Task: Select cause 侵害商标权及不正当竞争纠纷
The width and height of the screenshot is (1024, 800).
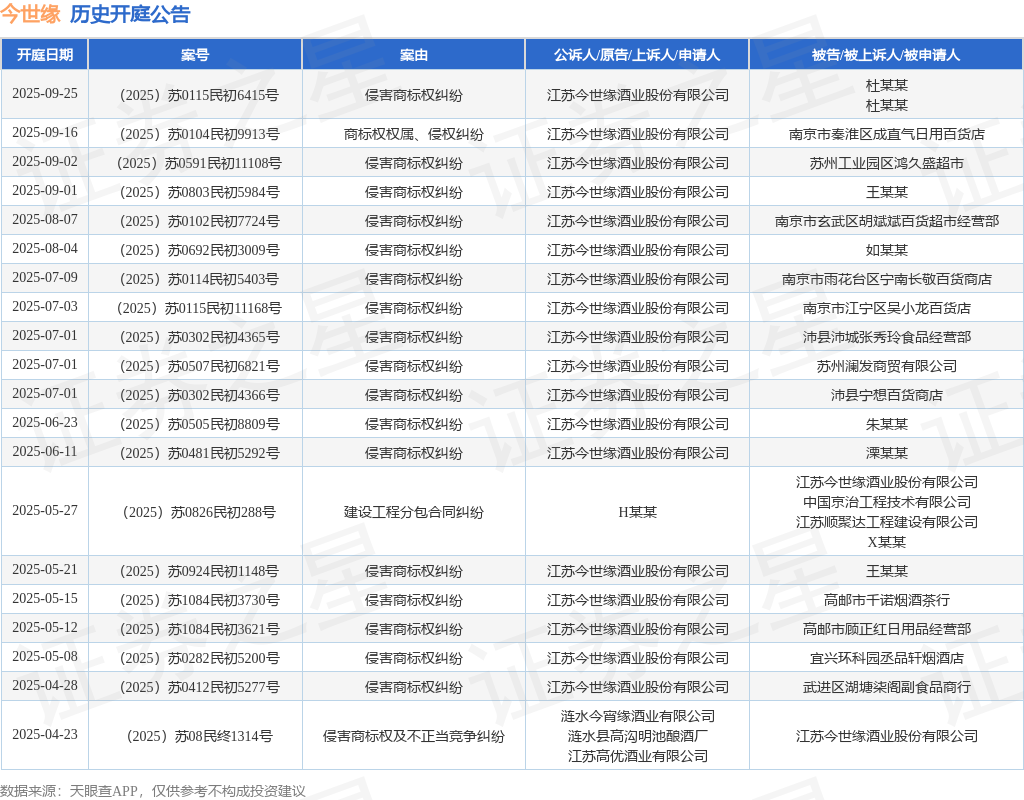Action: [x=413, y=737]
